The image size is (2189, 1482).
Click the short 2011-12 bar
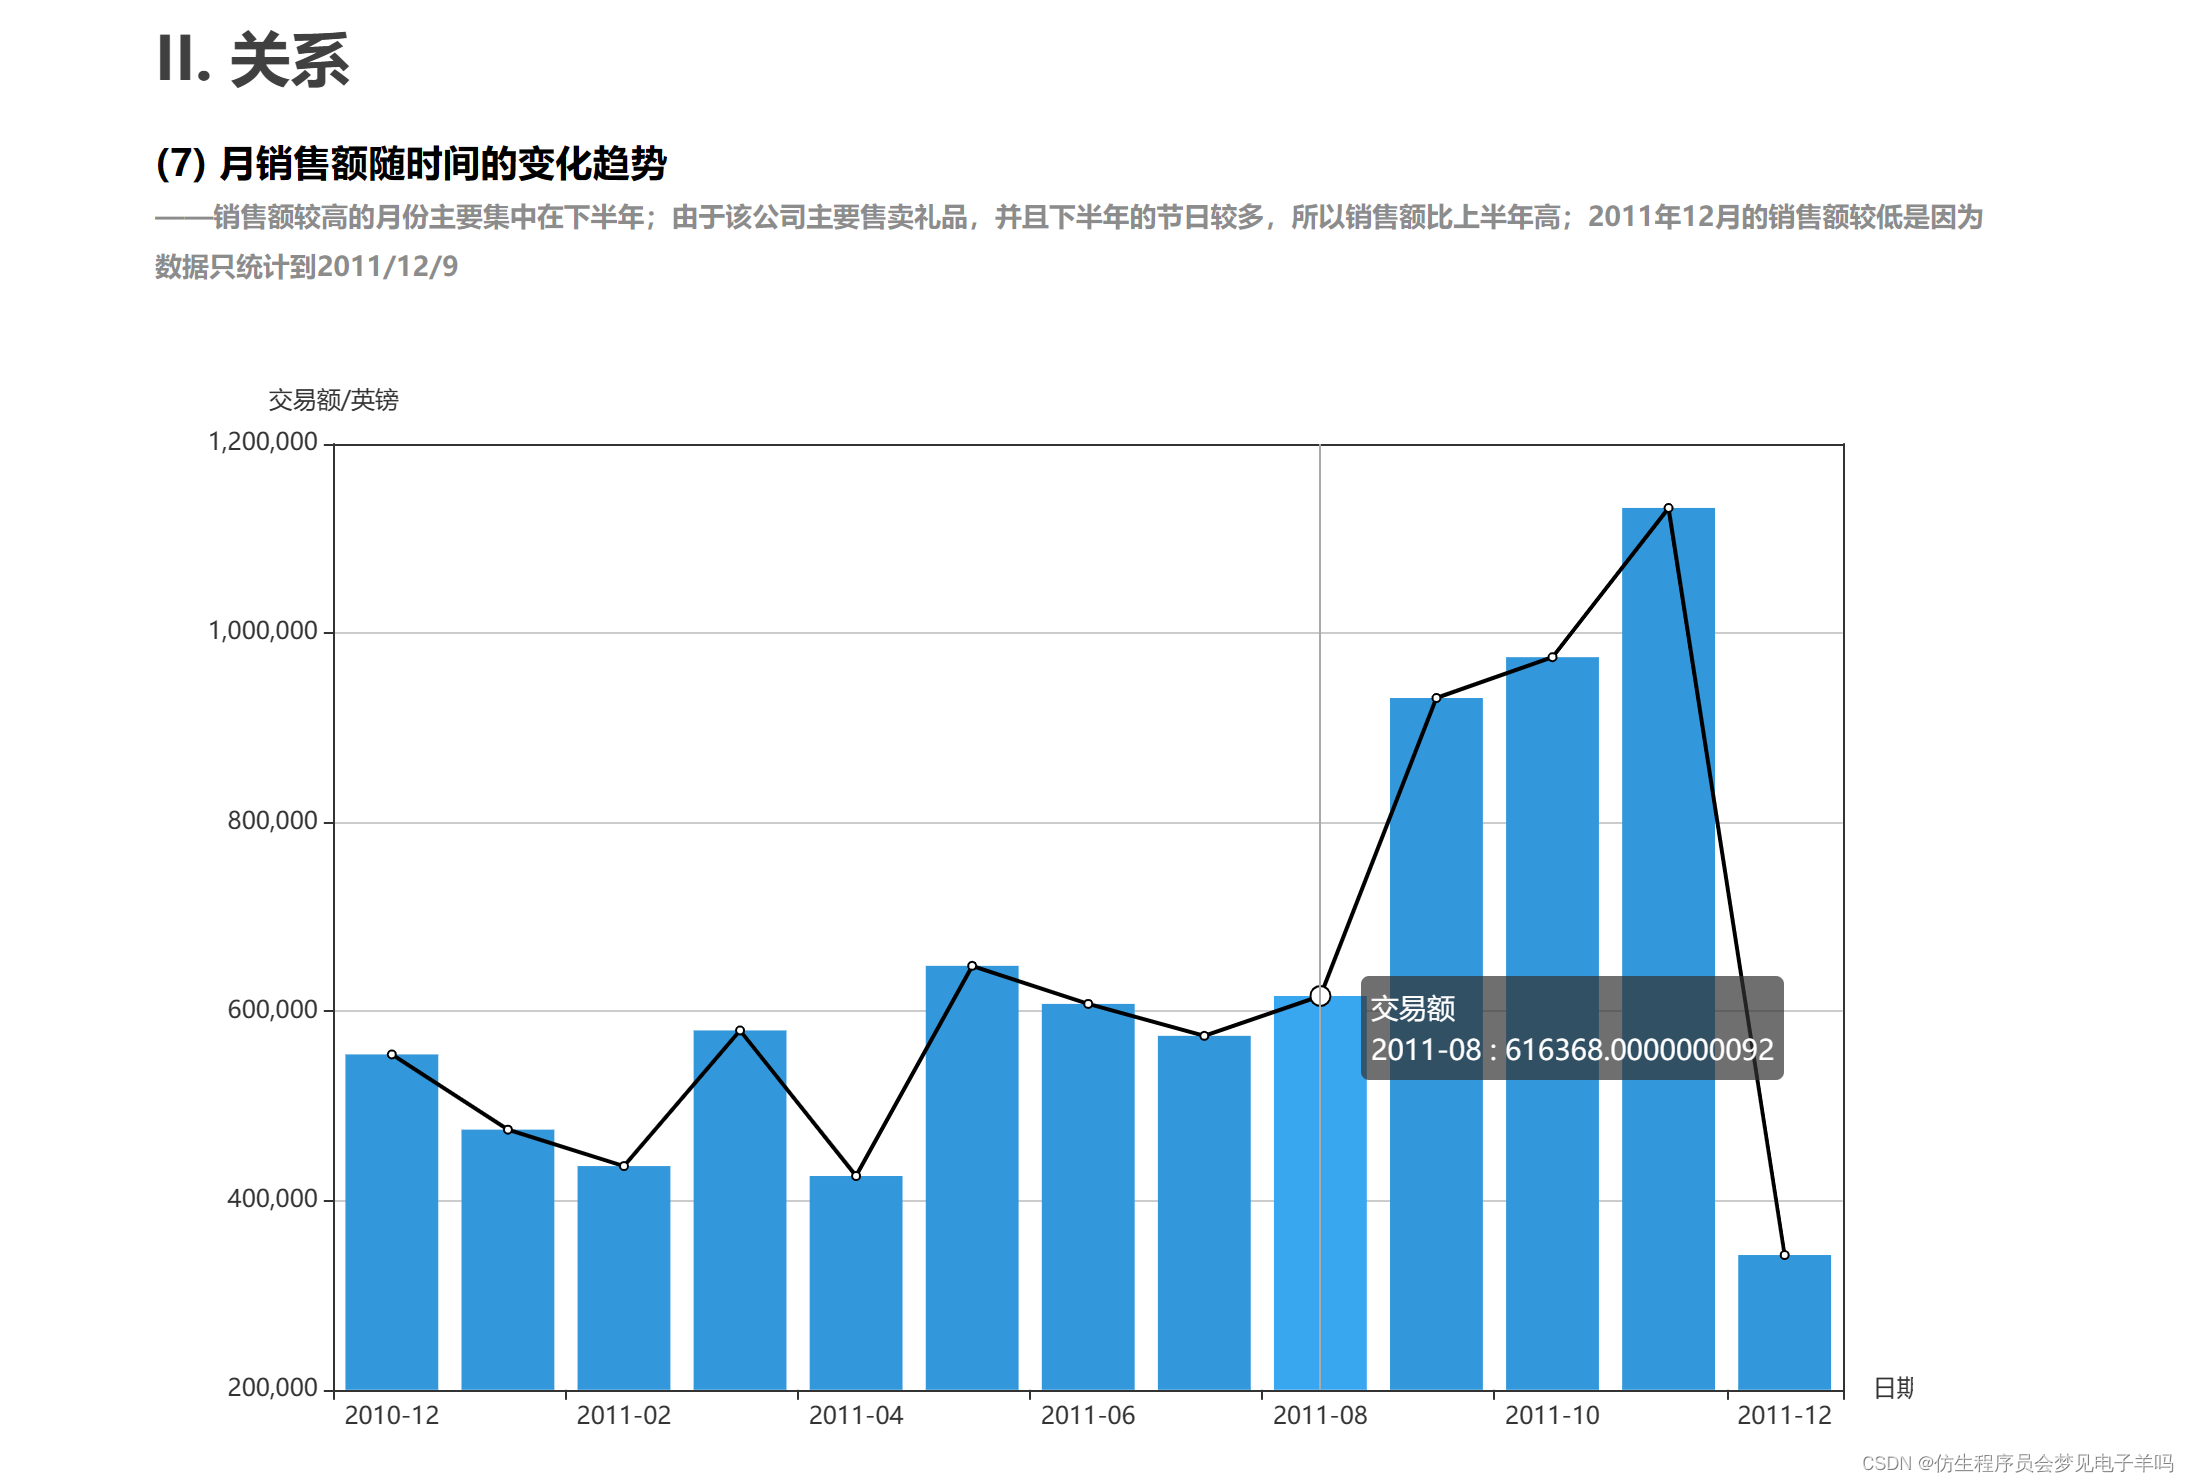click(1783, 1322)
